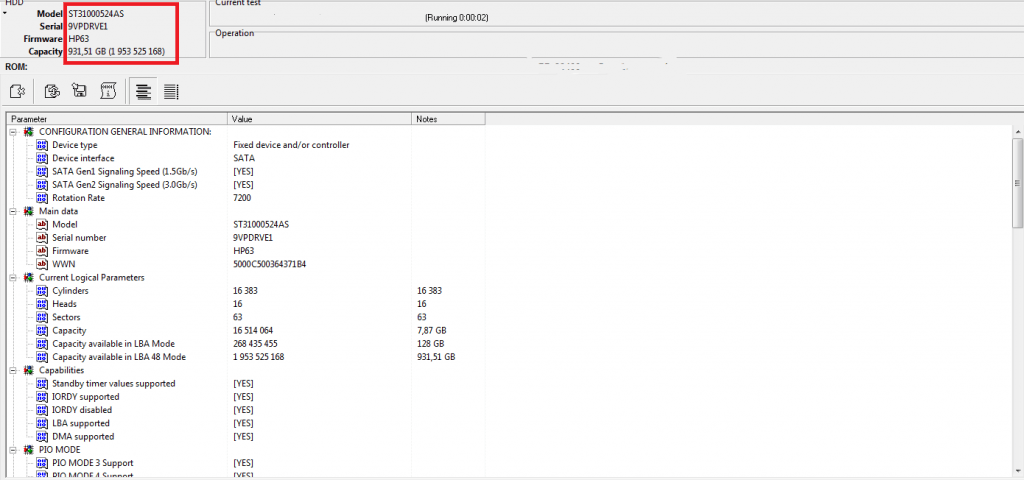1024x480 pixels.
Task: Click the reload document toolbar icon
Action: coord(52,92)
